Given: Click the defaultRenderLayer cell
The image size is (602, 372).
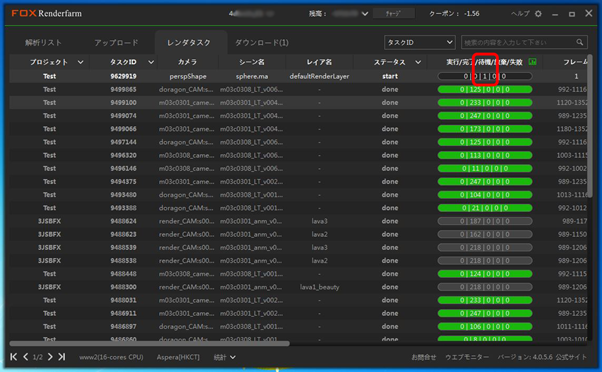Looking at the screenshot, I should coord(319,76).
